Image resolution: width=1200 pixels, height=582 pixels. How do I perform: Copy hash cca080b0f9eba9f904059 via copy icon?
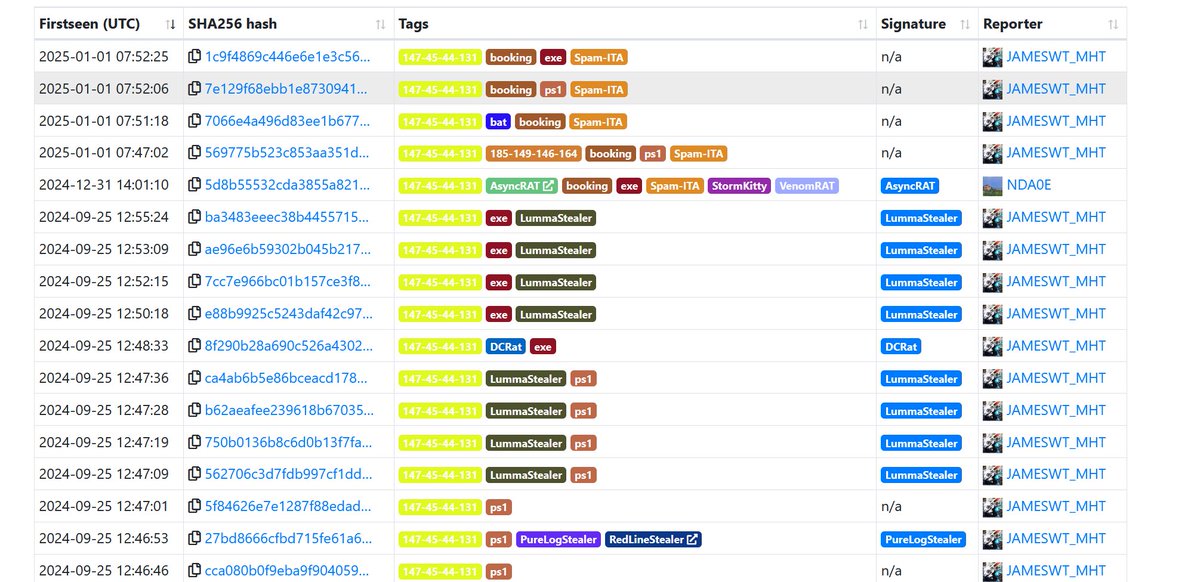click(x=195, y=571)
